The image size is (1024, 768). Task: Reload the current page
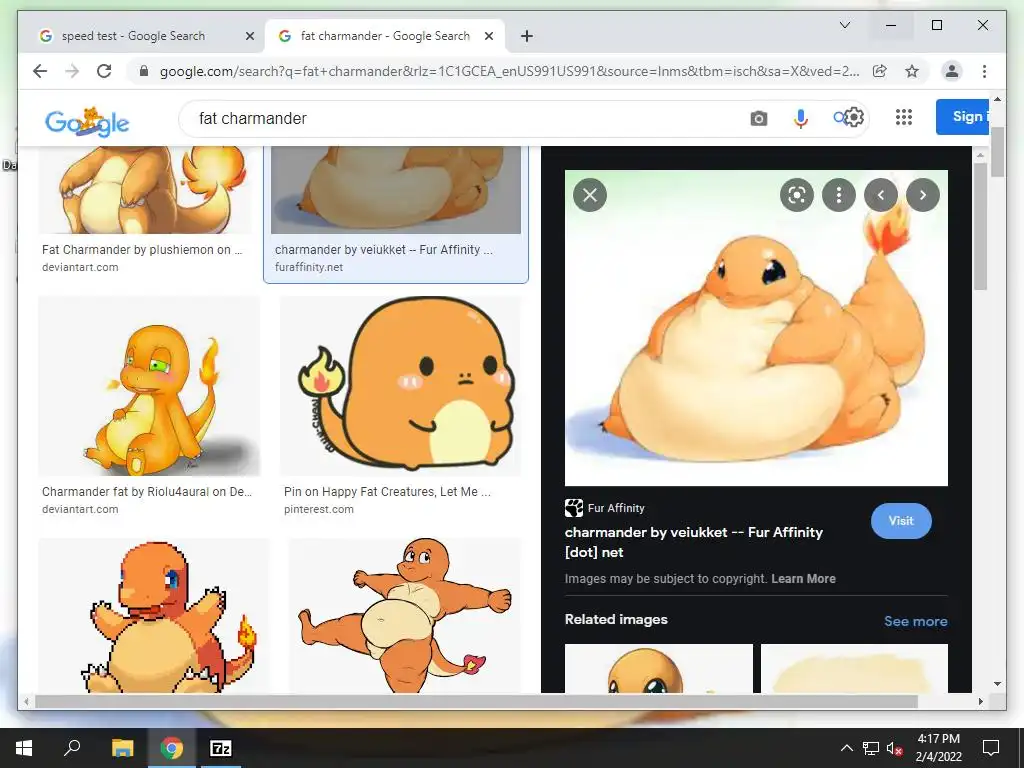point(104,71)
